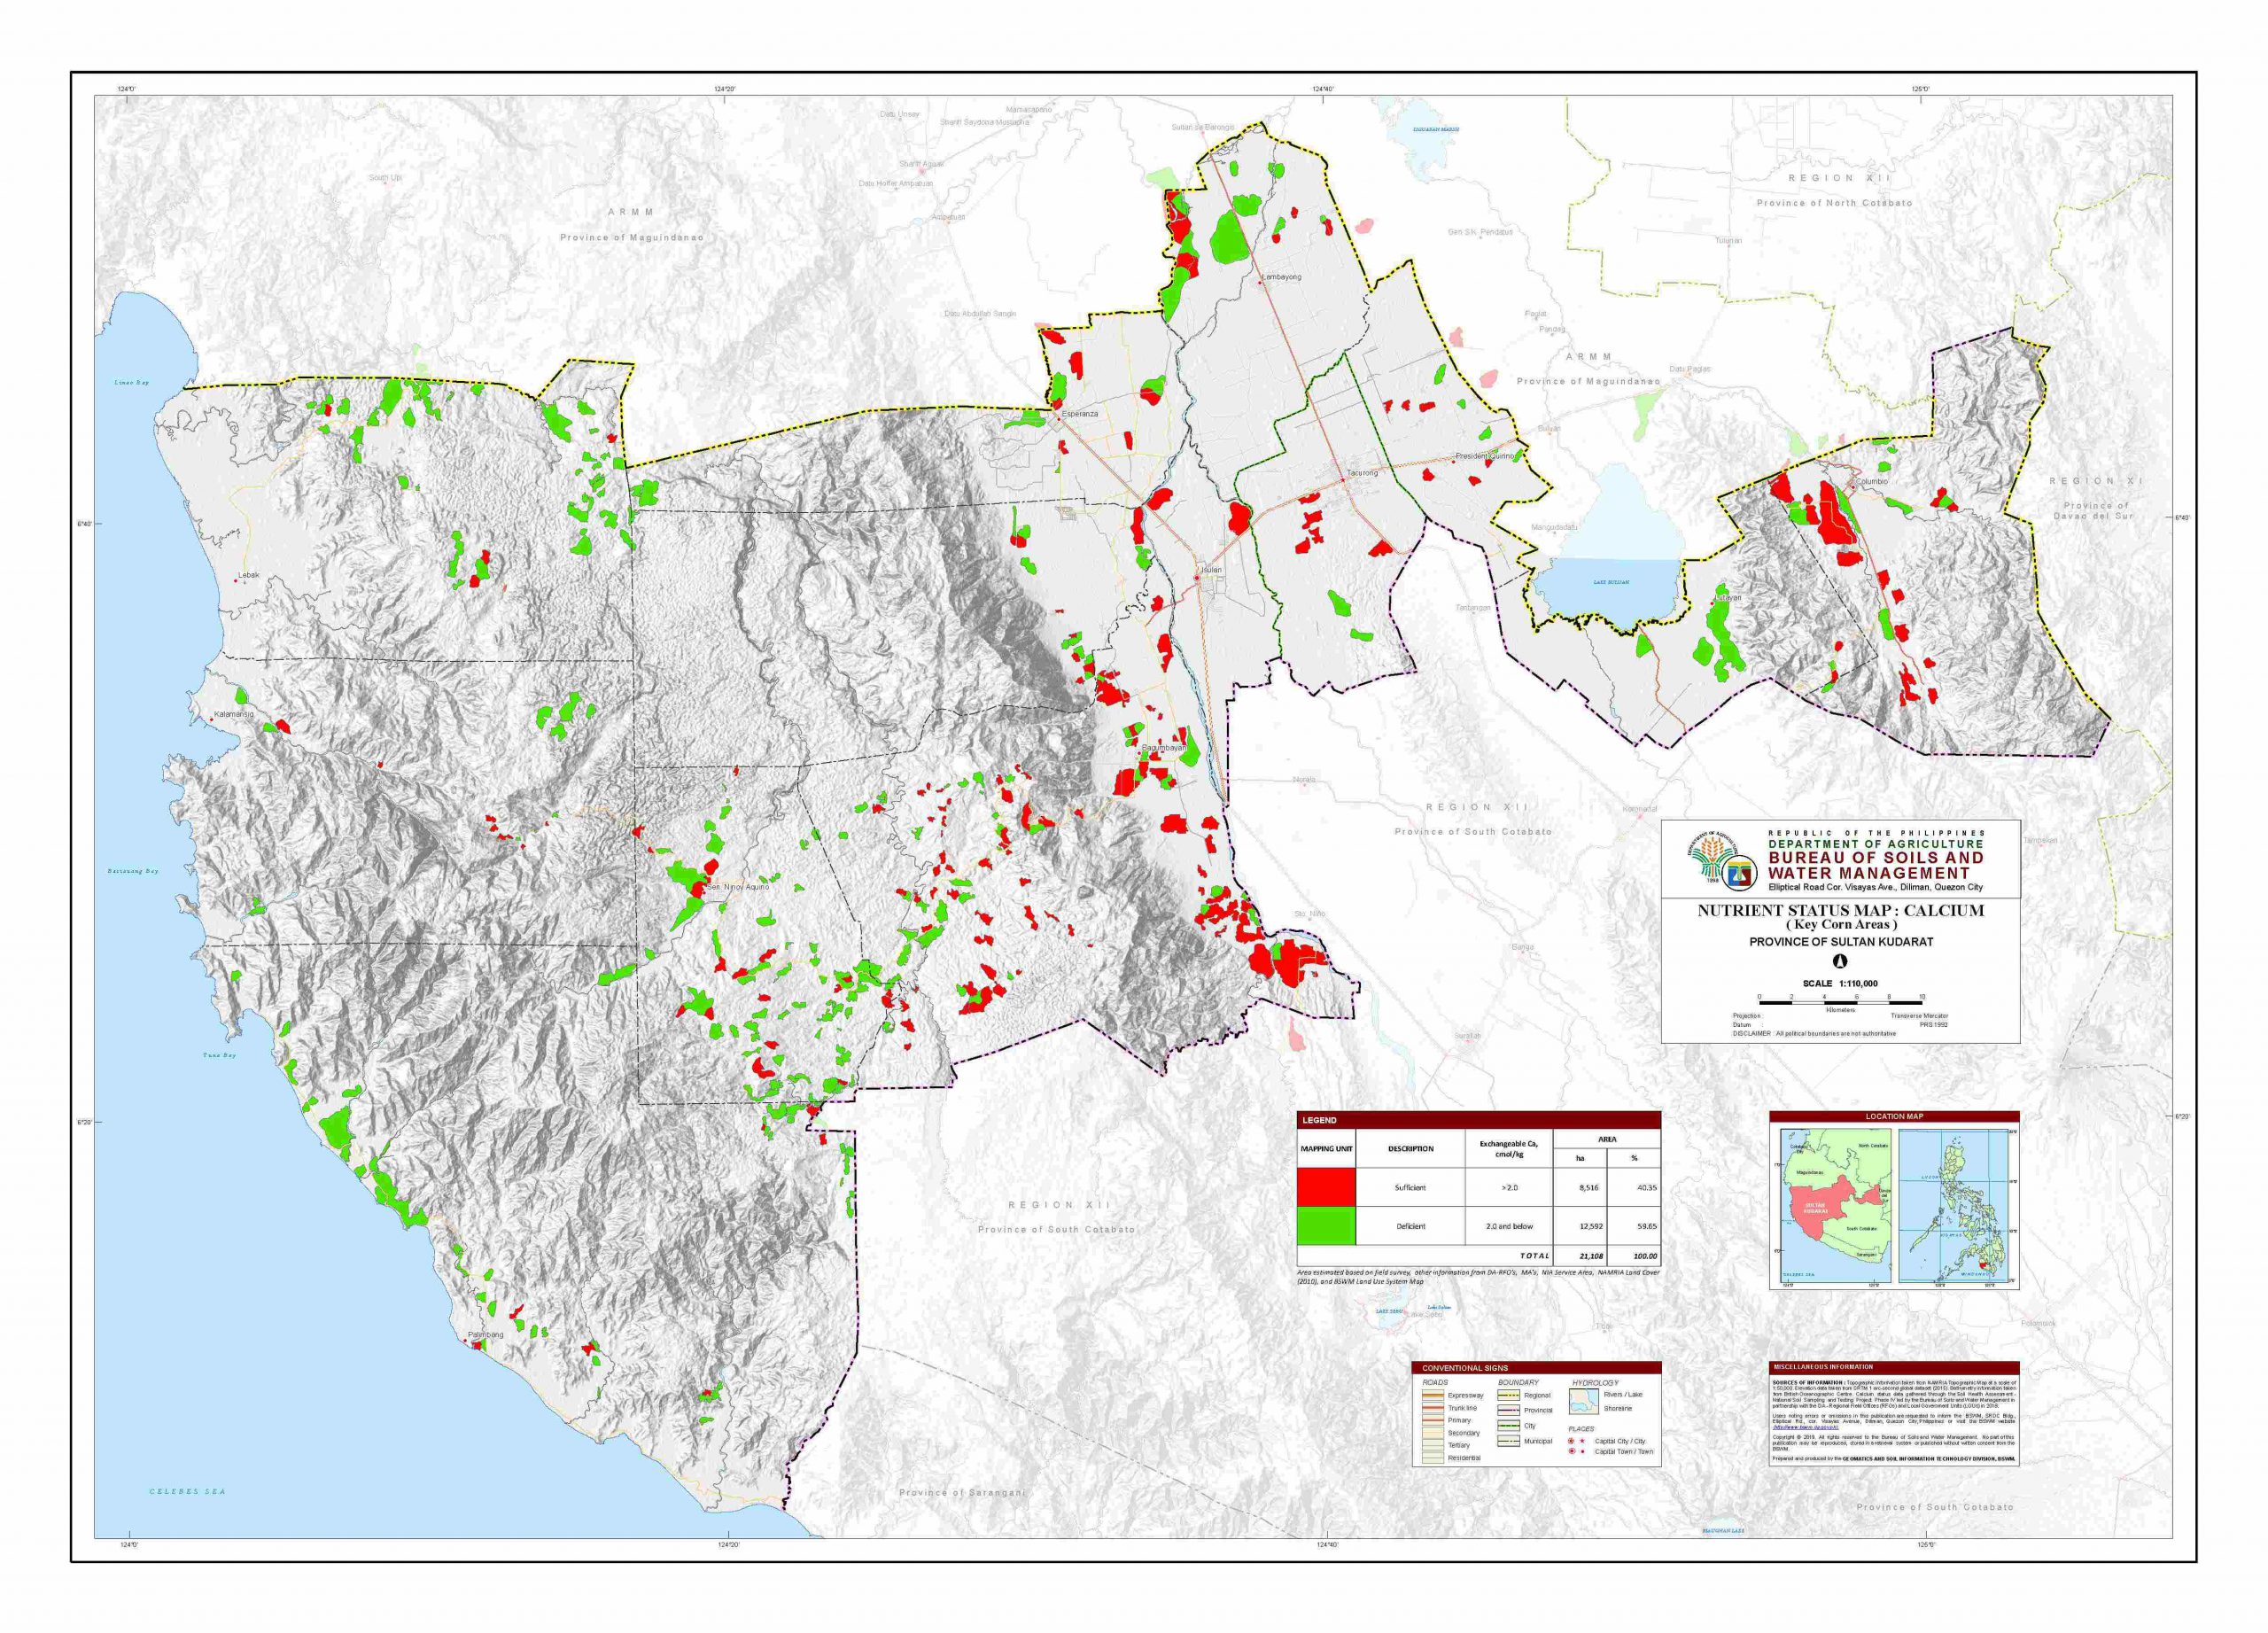The width and height of the screenshot is (2268, 1633).
Task: Click the north arrow symbol
Action: pyautogui.click(x=1840, y=962)
